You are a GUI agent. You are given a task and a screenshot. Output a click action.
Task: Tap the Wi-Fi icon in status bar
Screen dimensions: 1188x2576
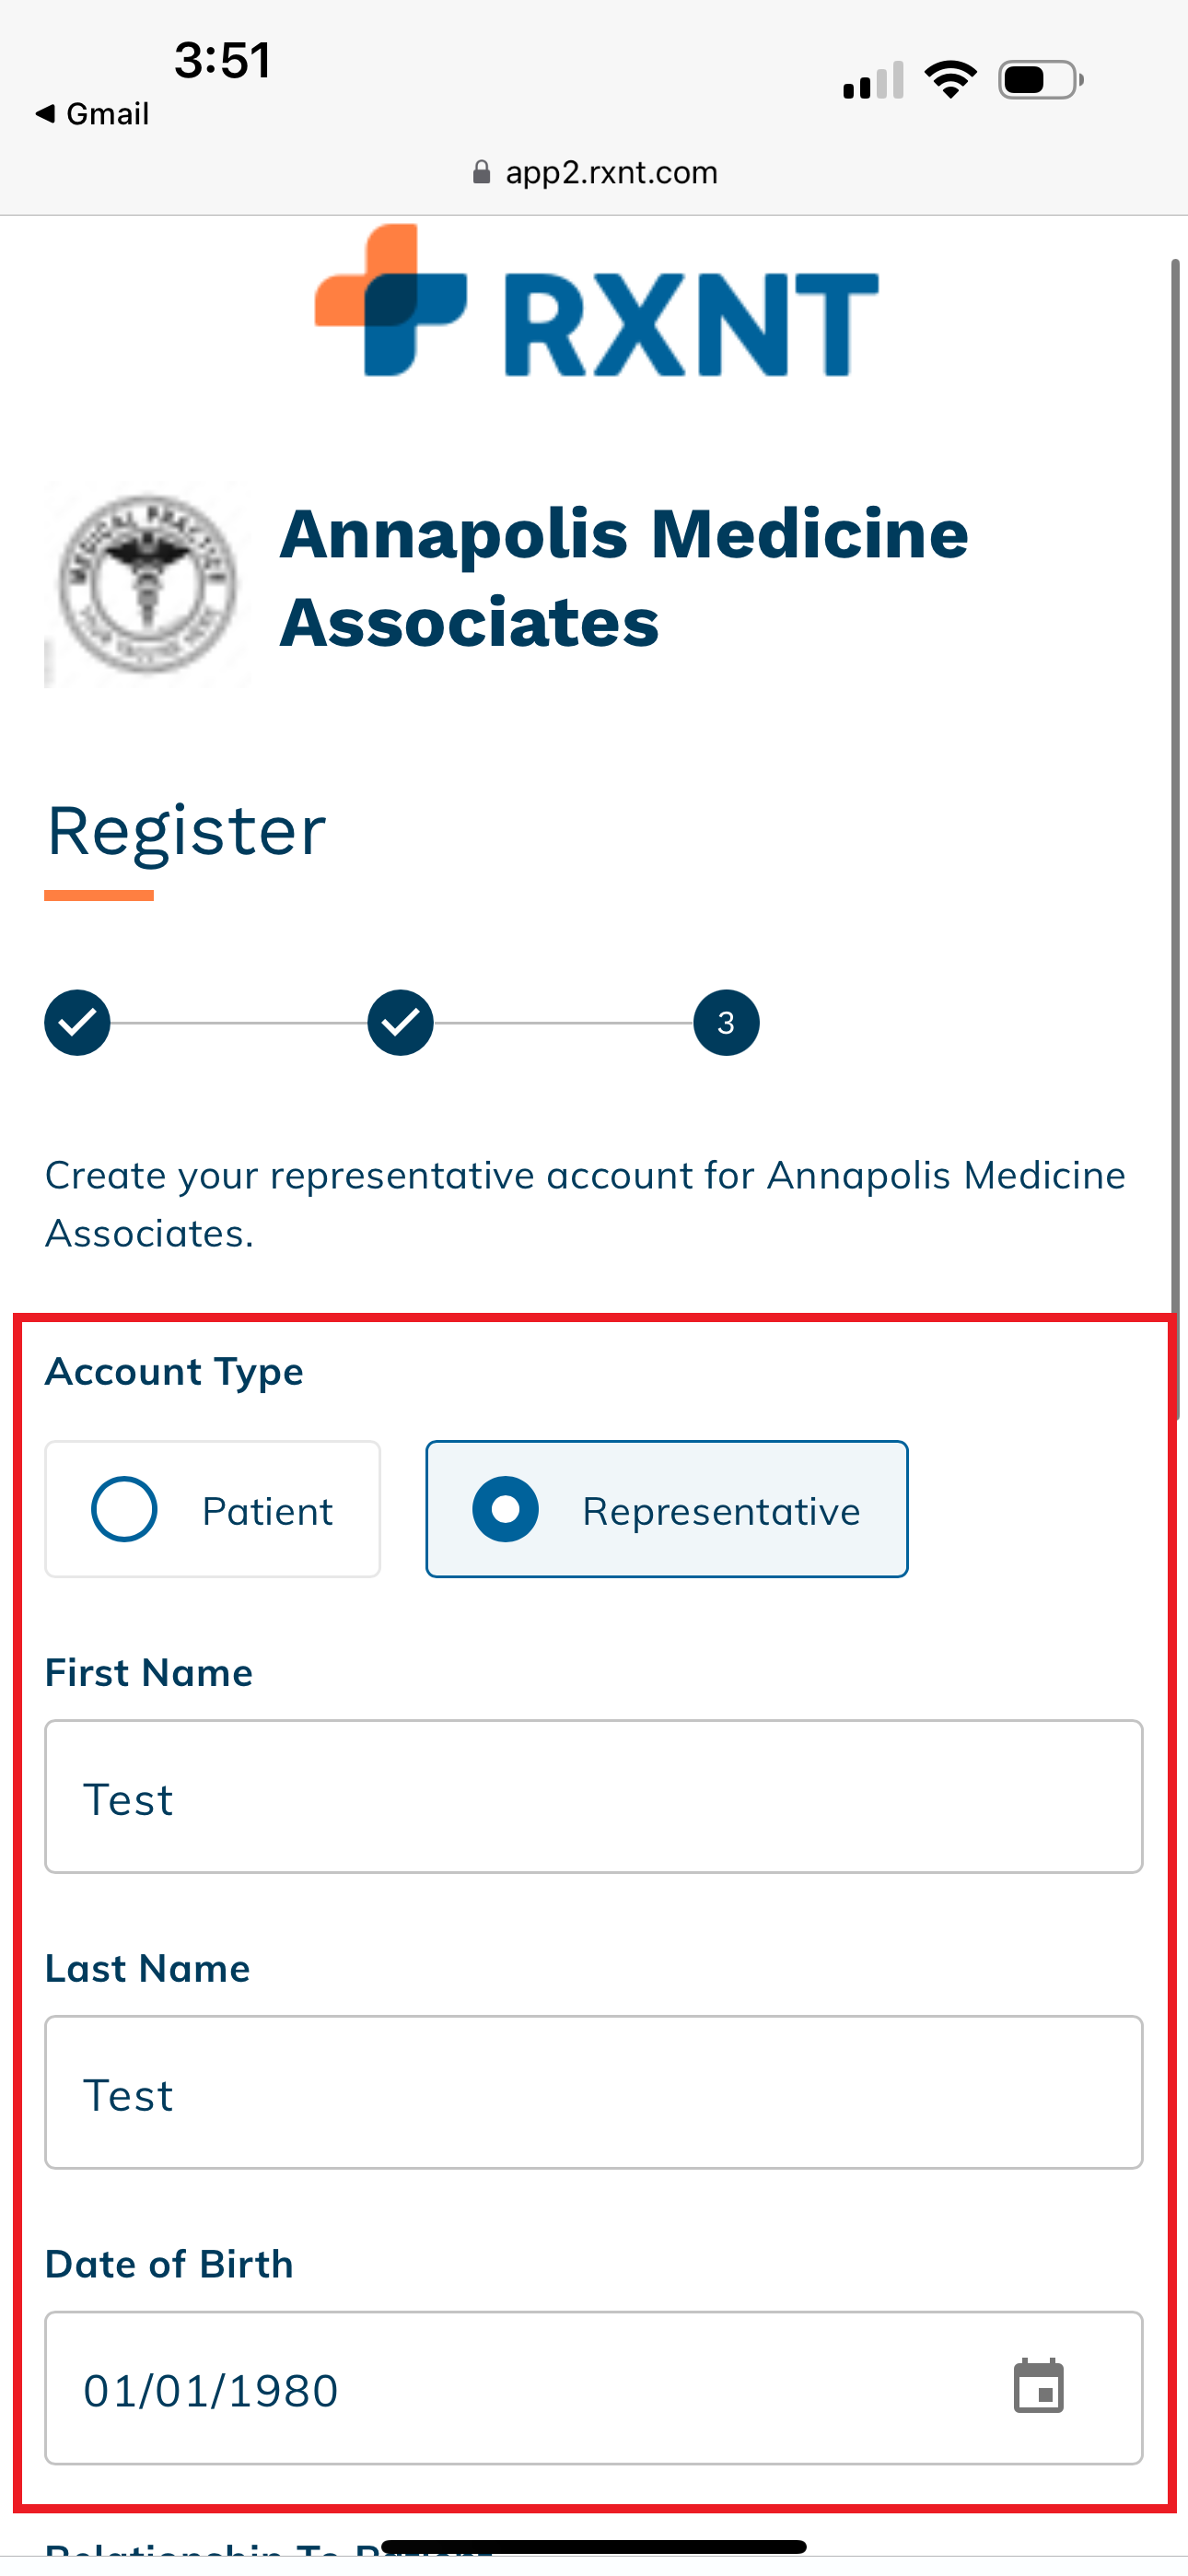(x=950, y=80)
